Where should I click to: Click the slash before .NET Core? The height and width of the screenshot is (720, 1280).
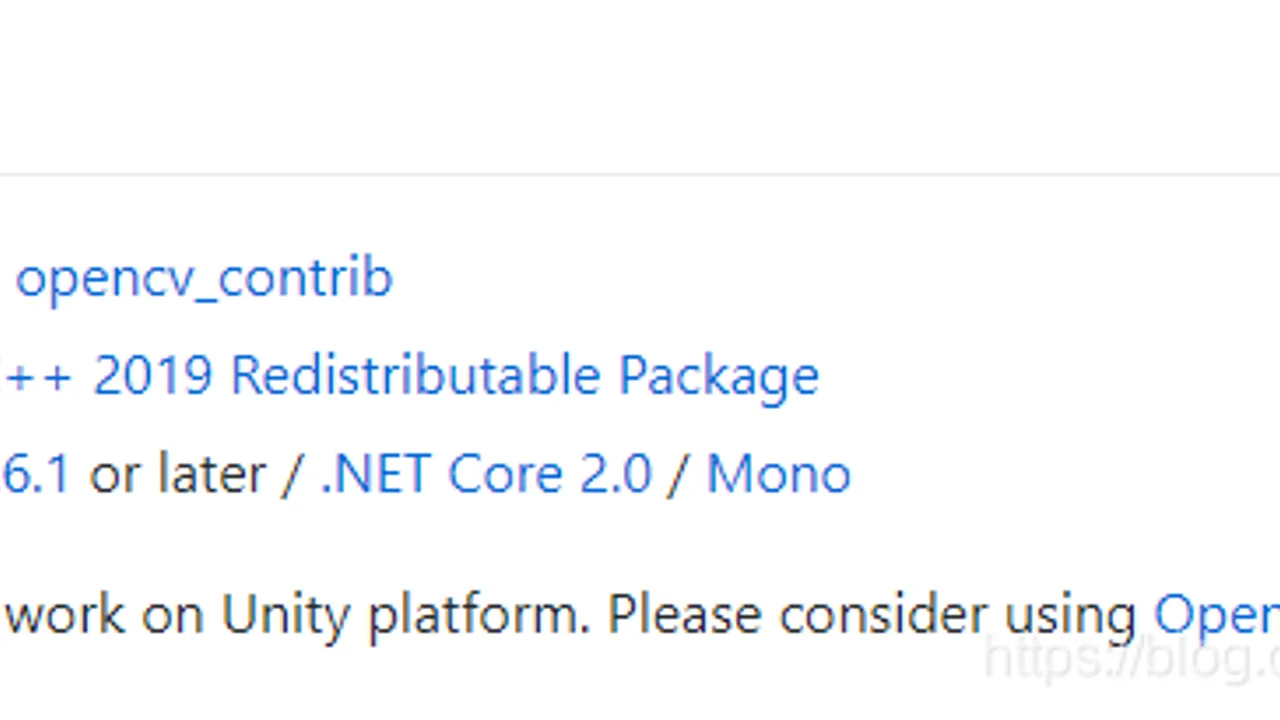pos(293,474)
